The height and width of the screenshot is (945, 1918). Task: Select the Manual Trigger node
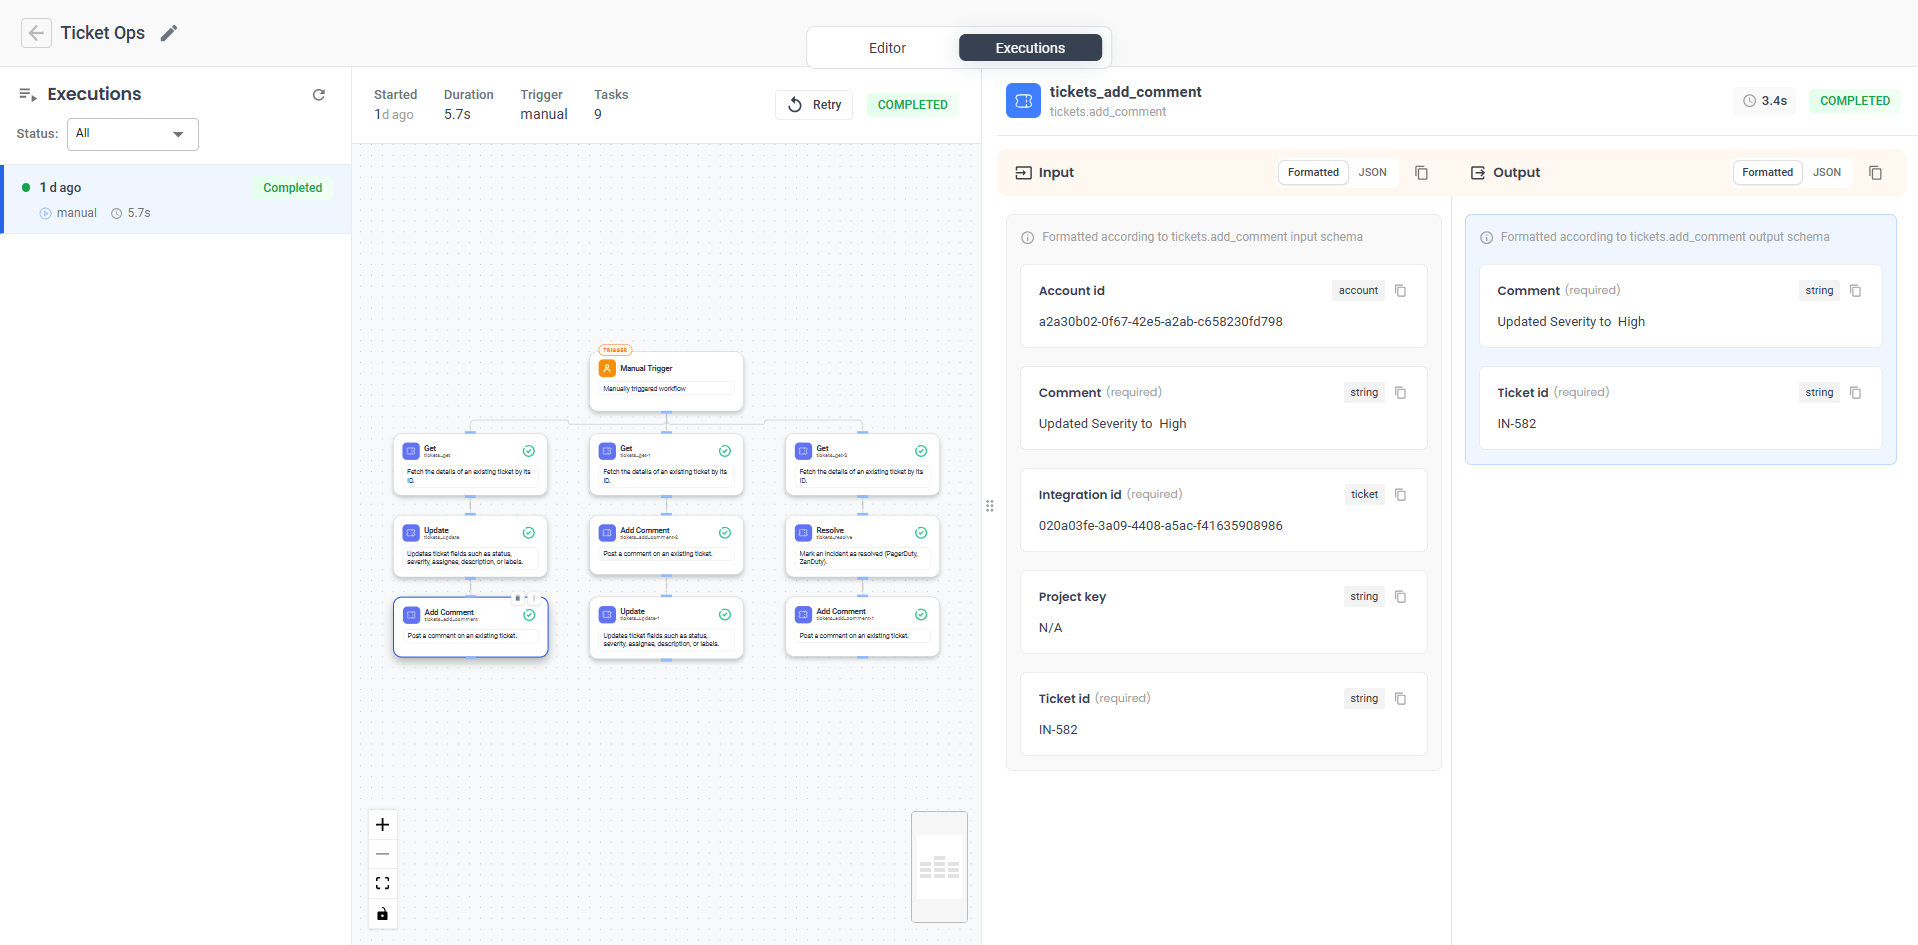pyautogui.click(x=666, y=381)
